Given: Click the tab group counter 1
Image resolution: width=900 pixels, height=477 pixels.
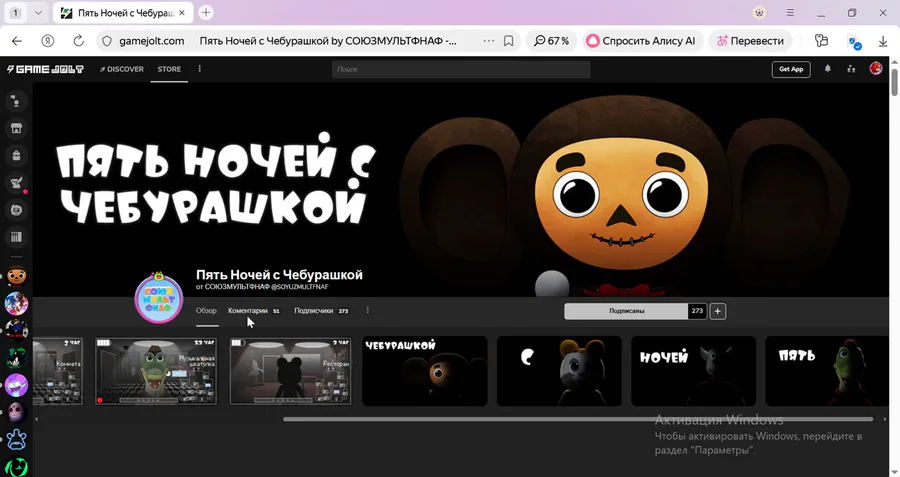Looking at the screenshot, I should click(15, 12).
